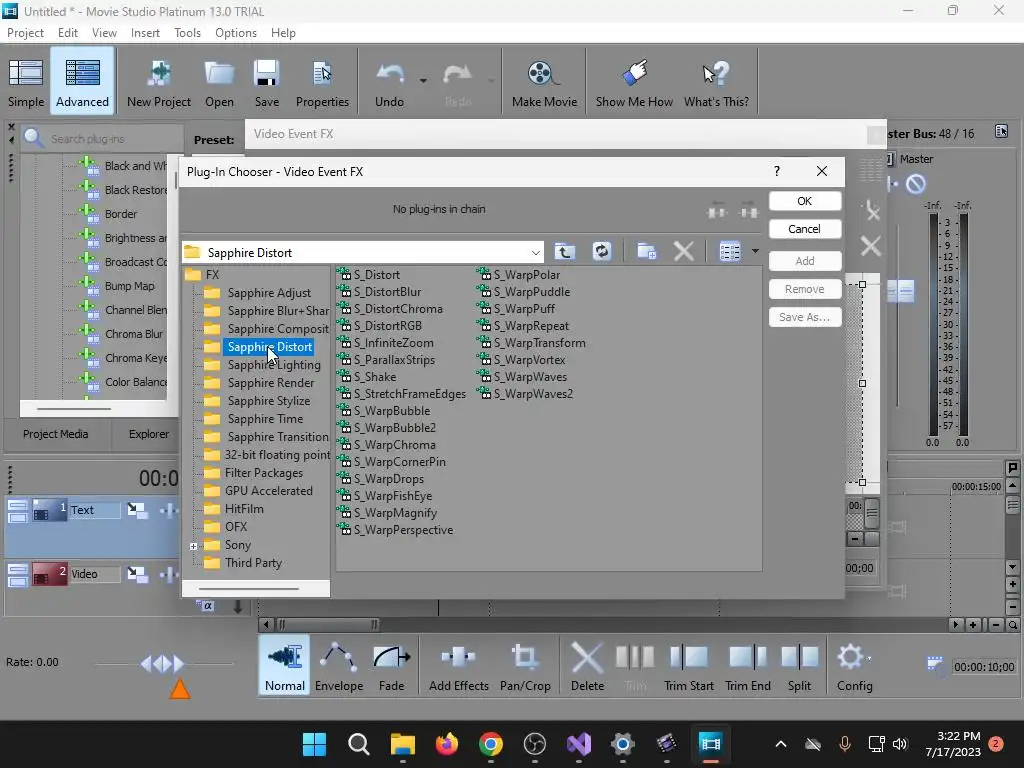Open Pan/Crop tool

click(x=525, y=666)
